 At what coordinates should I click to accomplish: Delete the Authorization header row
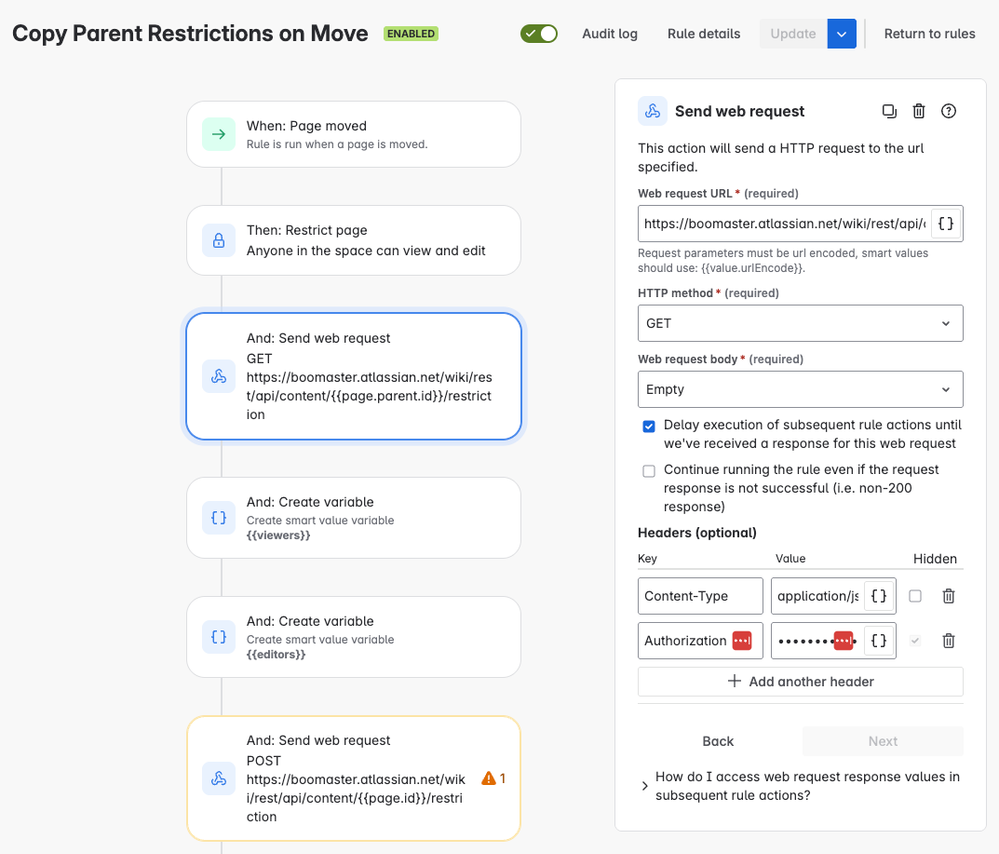click(x=949, y=640)
